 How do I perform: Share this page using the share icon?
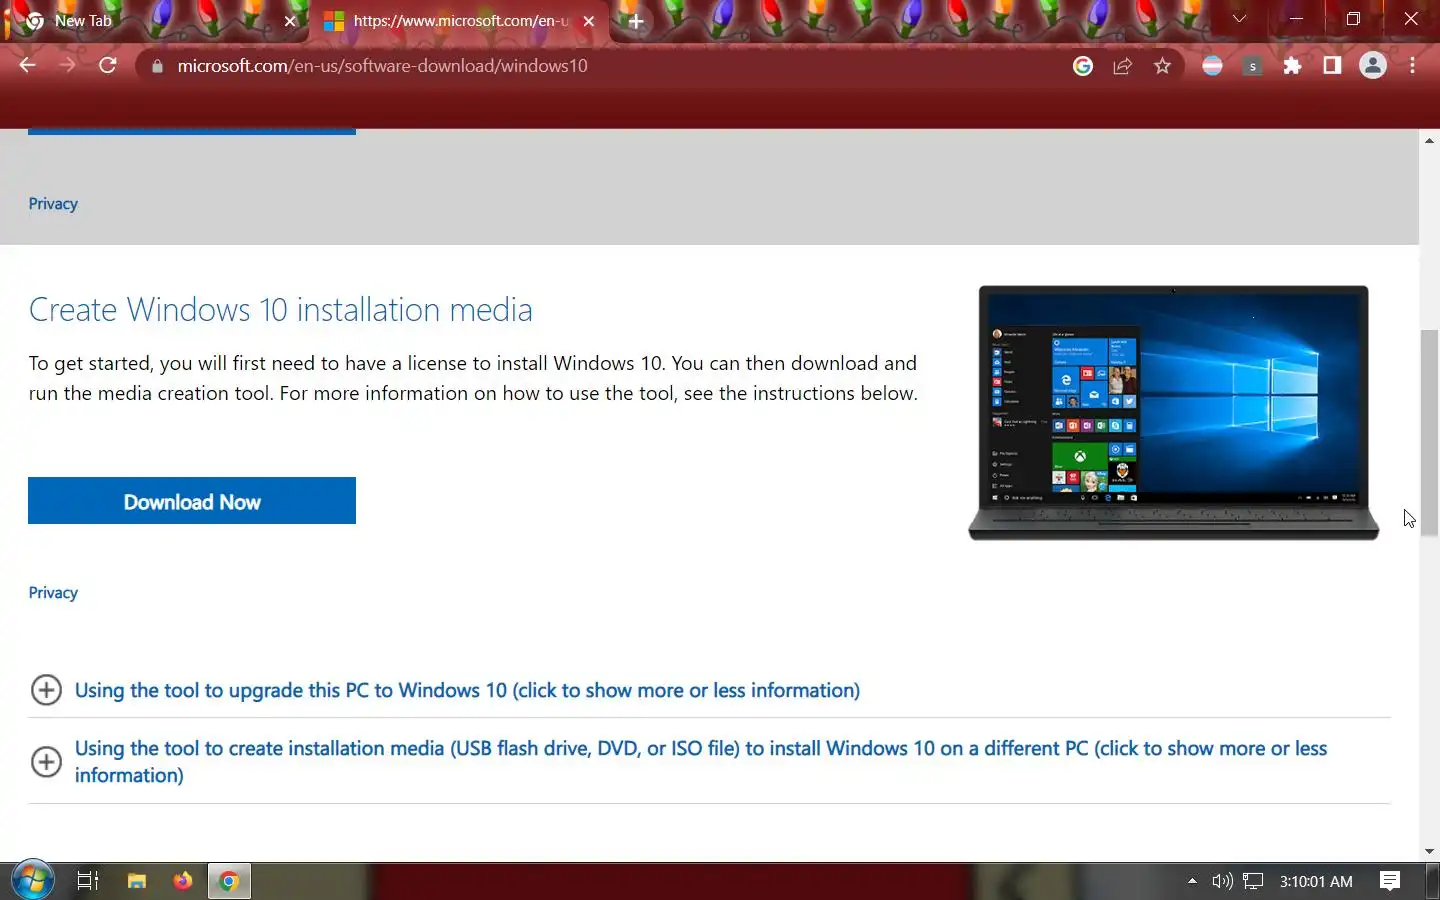(x=1122, y=66)
